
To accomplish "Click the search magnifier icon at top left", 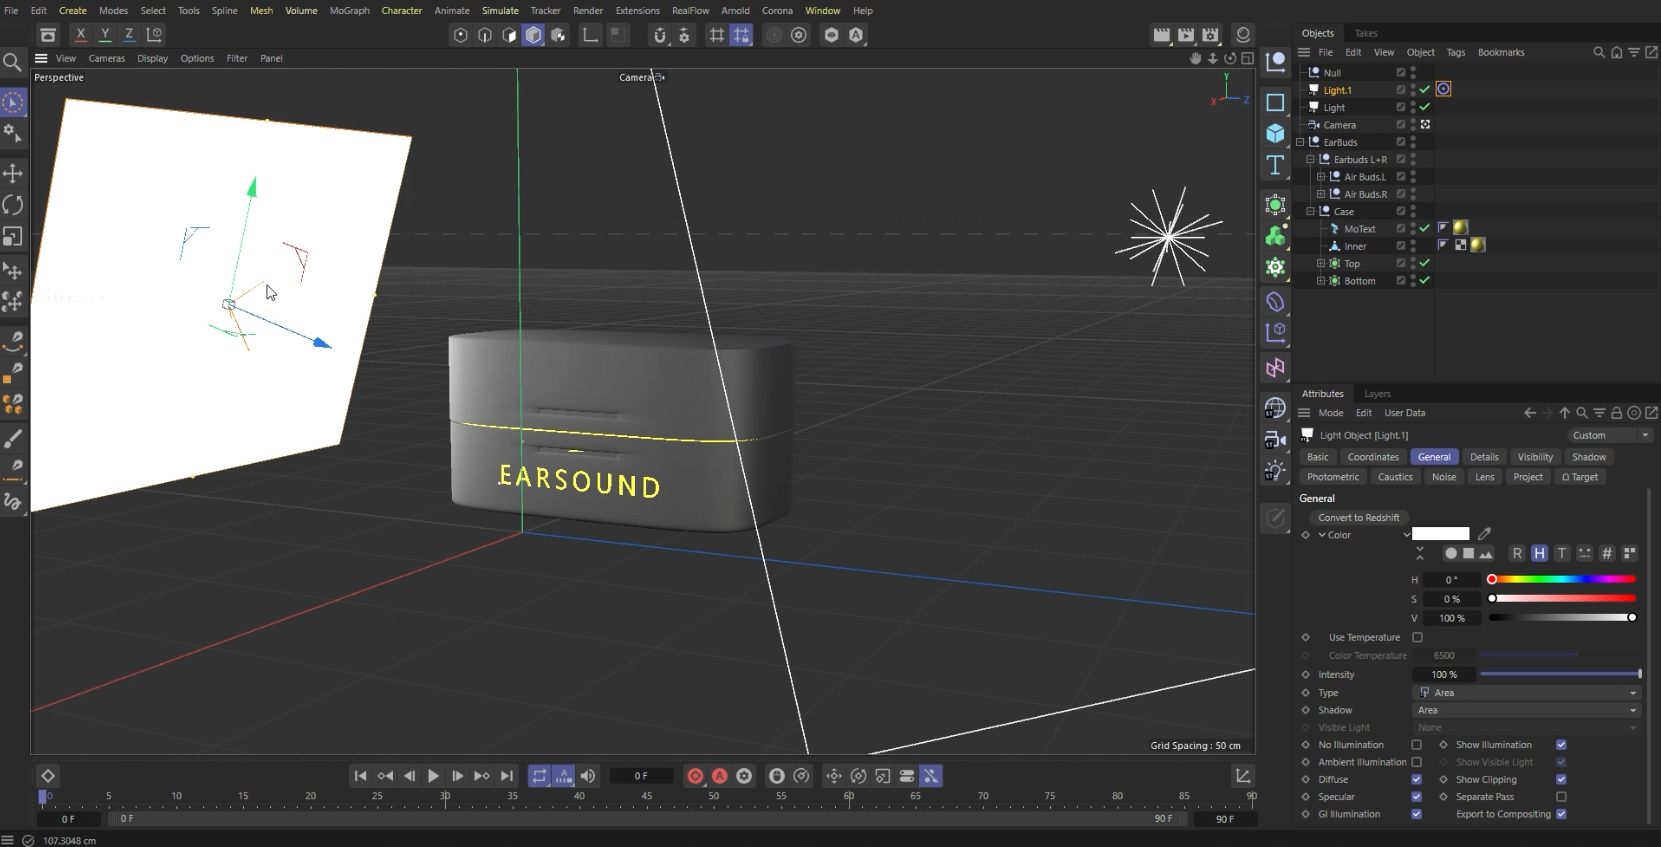I will click(12, 63).
